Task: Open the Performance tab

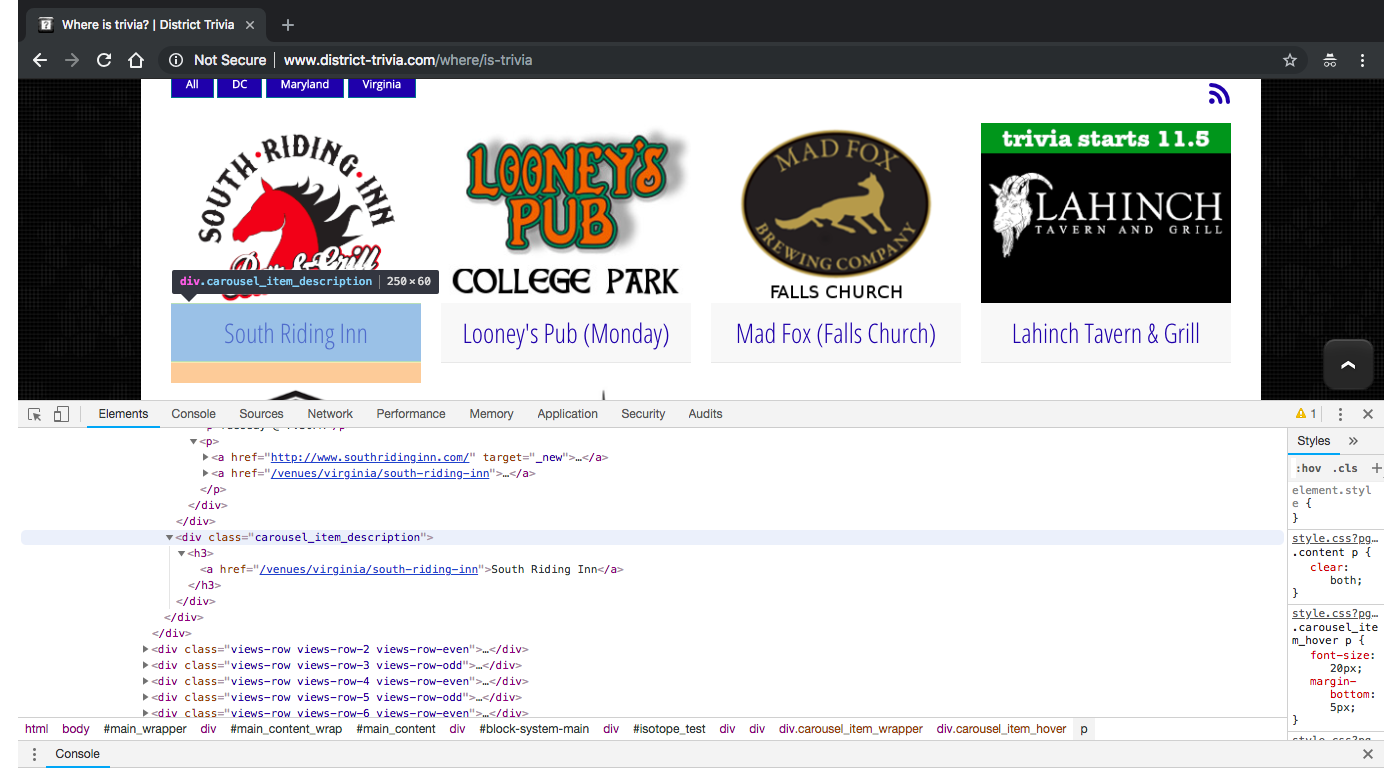Action: tap(411, 414)
